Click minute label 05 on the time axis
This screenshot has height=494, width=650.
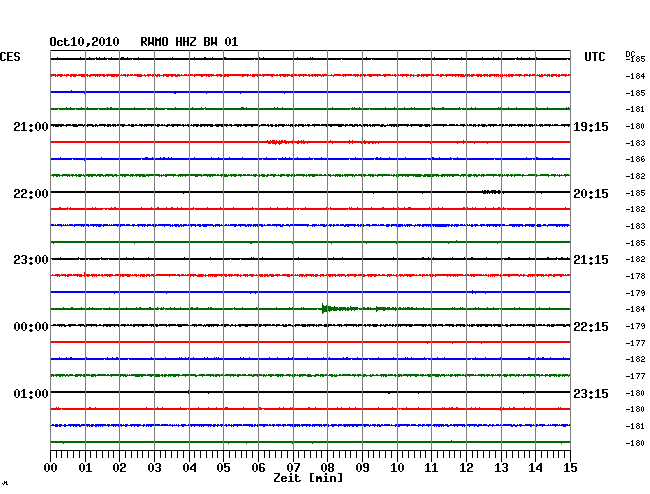tap(223, 467)
